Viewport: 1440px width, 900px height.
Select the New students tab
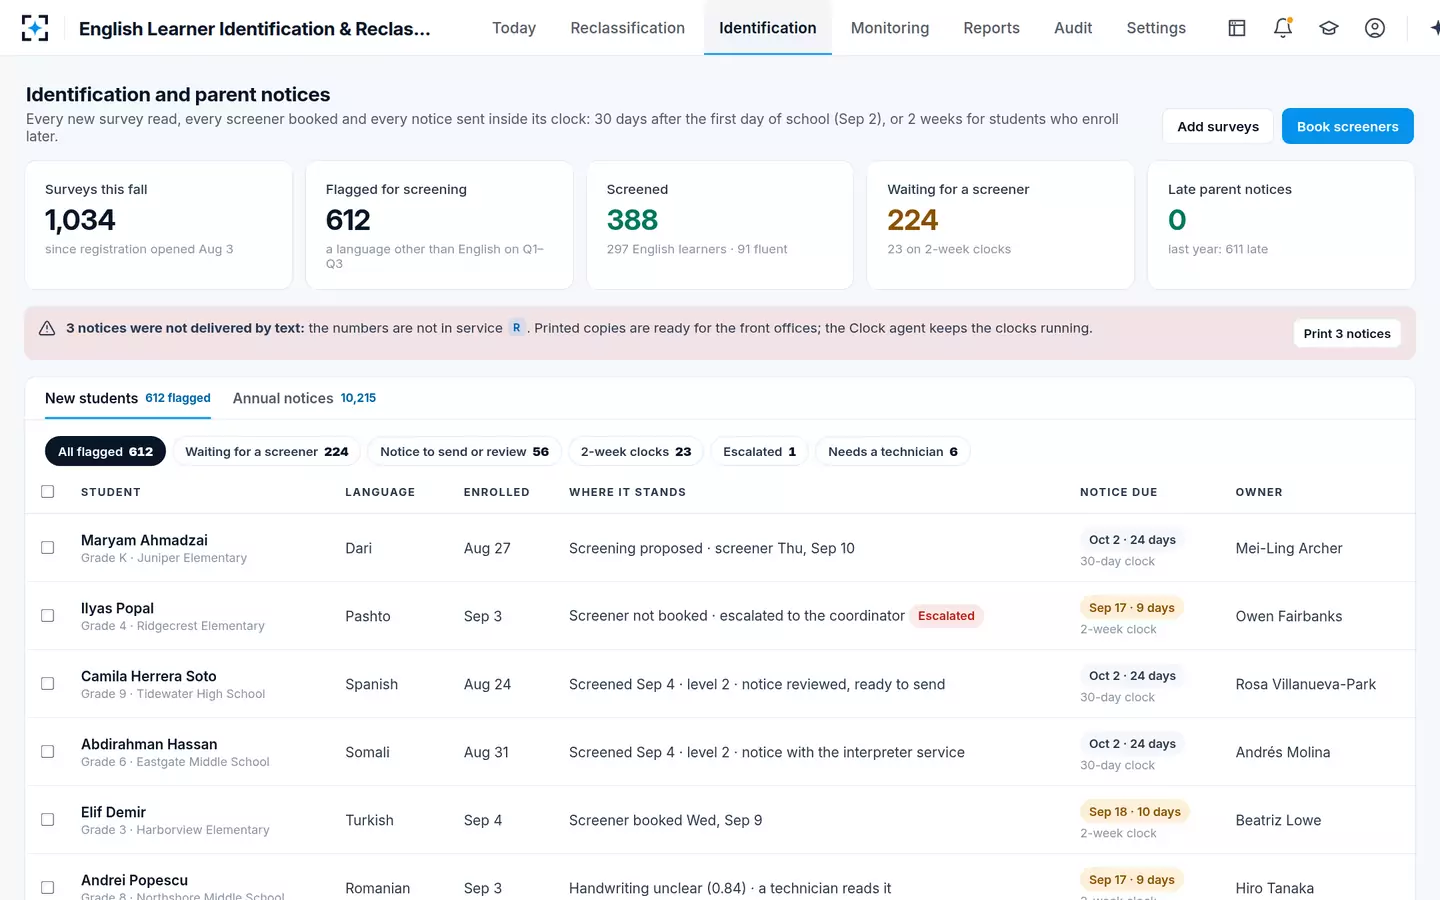coord(128,398)
